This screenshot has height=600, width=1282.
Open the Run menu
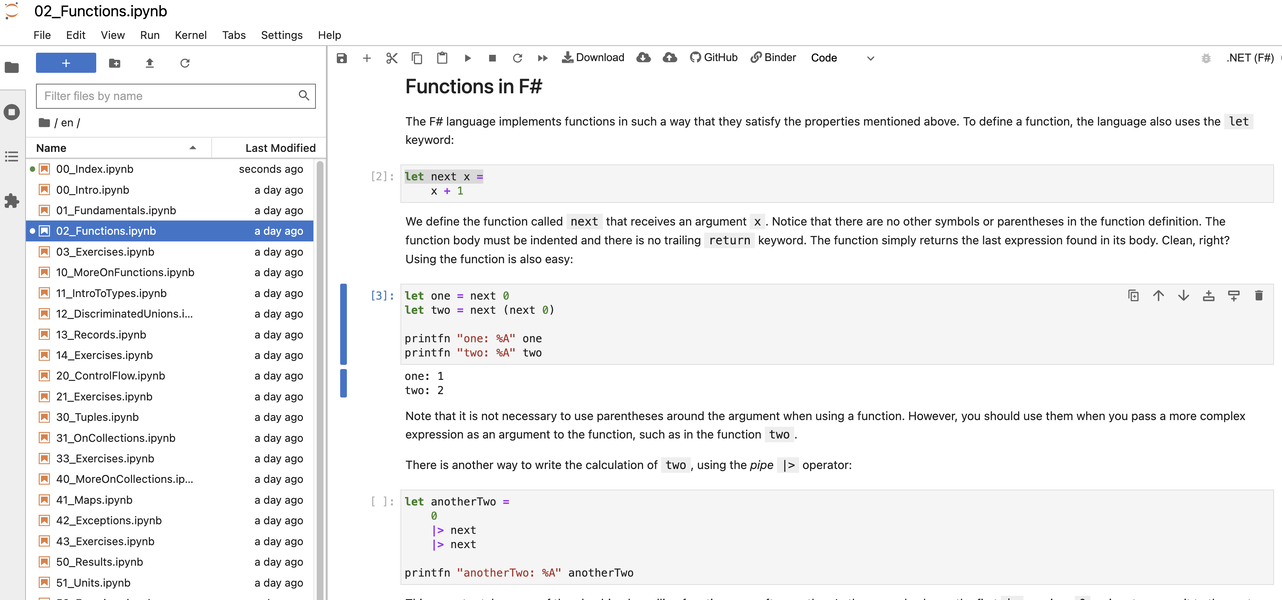click(150, 35)
